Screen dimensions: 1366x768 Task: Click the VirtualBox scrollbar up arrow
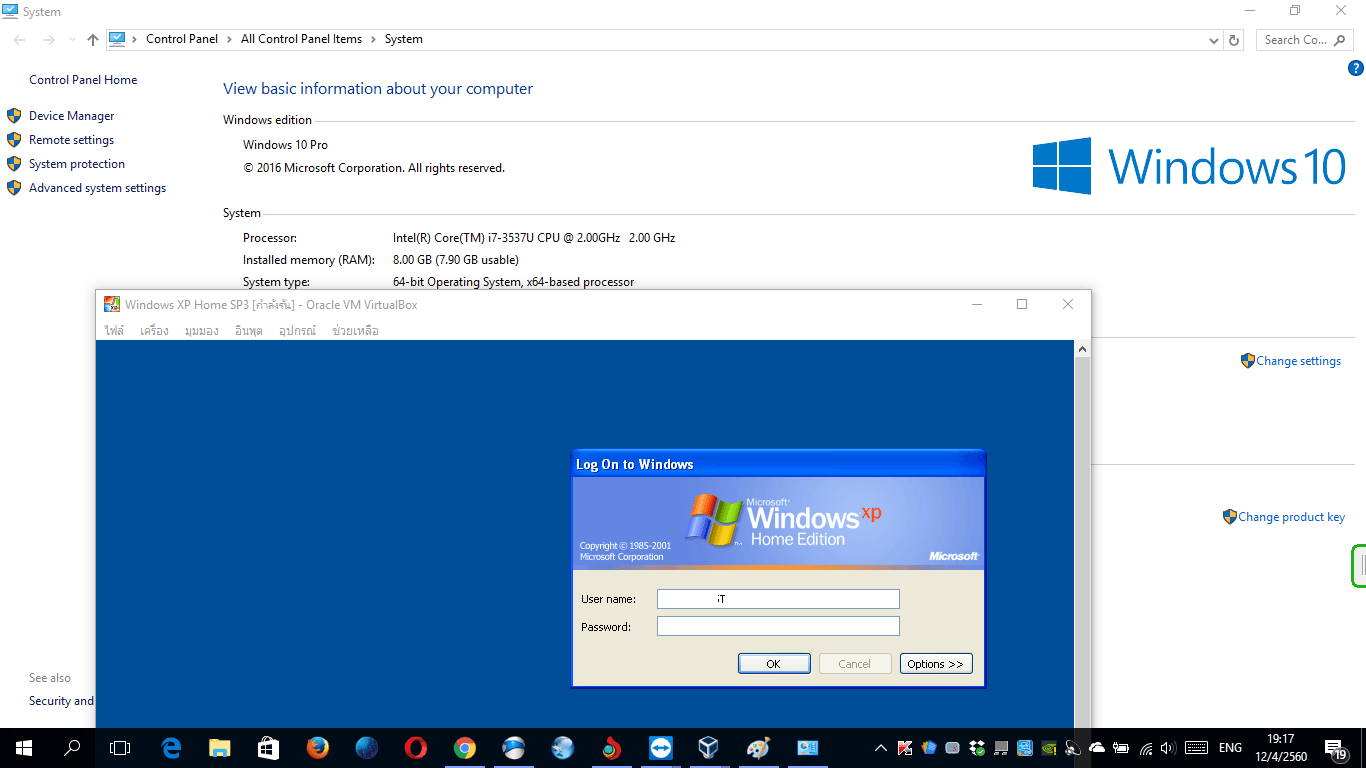1082,349
